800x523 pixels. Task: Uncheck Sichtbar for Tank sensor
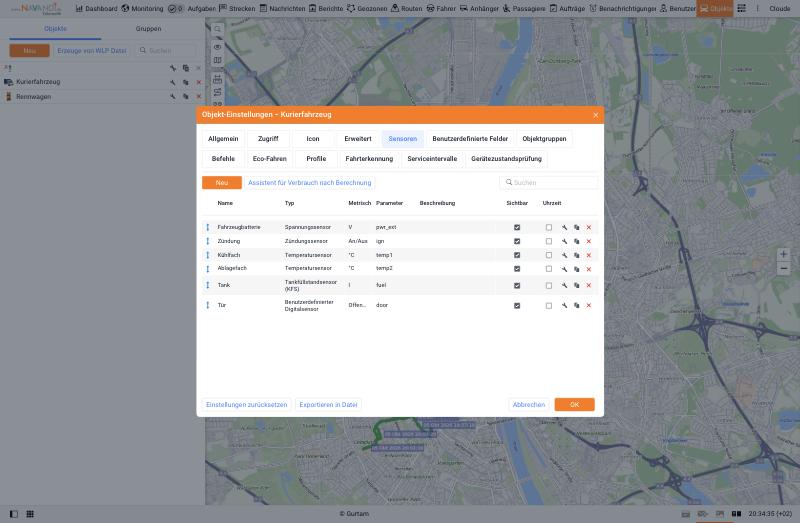coord(517,286)
